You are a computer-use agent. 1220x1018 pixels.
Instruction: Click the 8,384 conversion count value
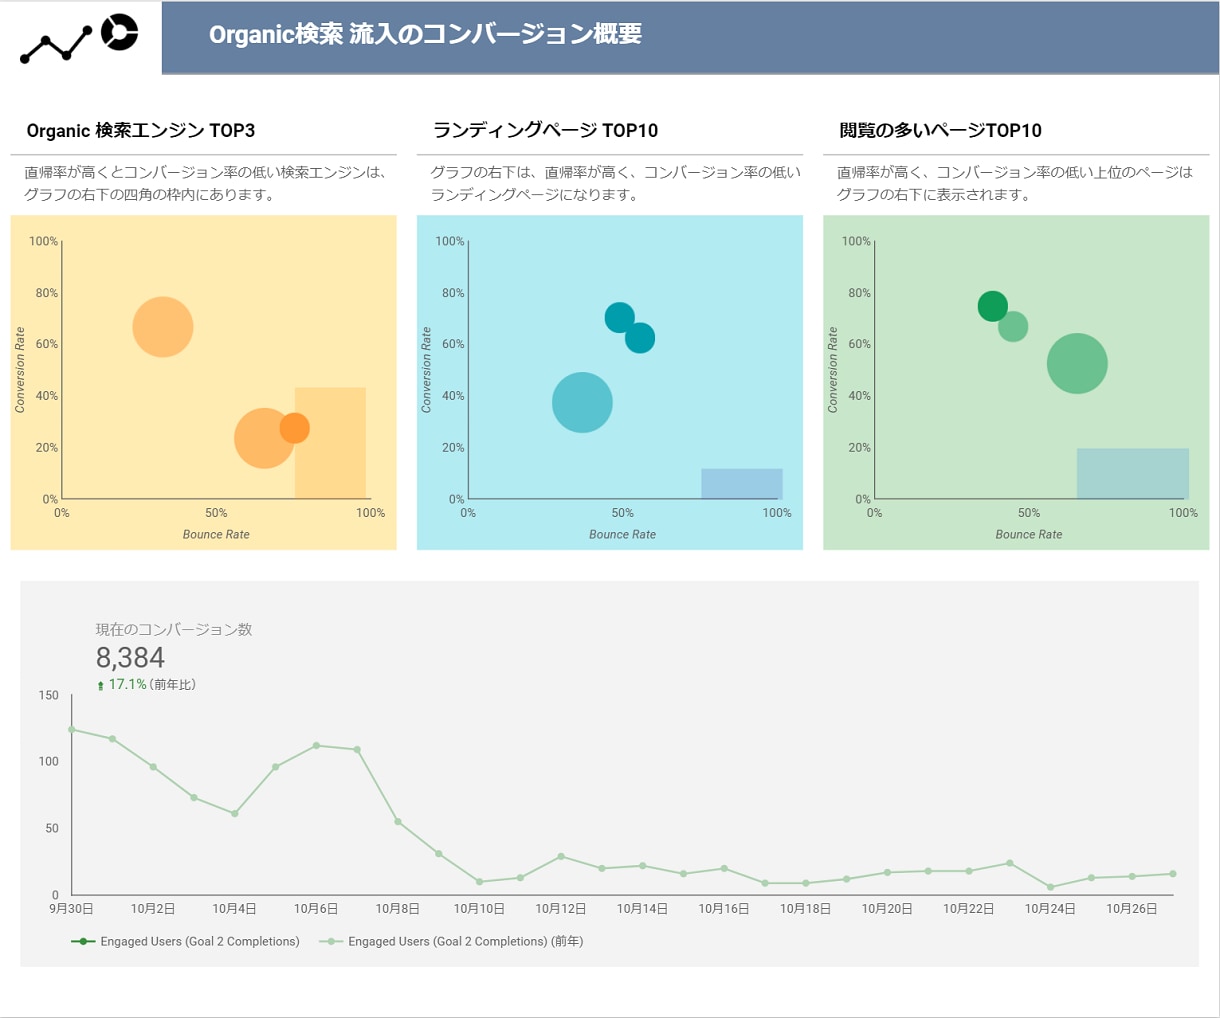[130, 657]
